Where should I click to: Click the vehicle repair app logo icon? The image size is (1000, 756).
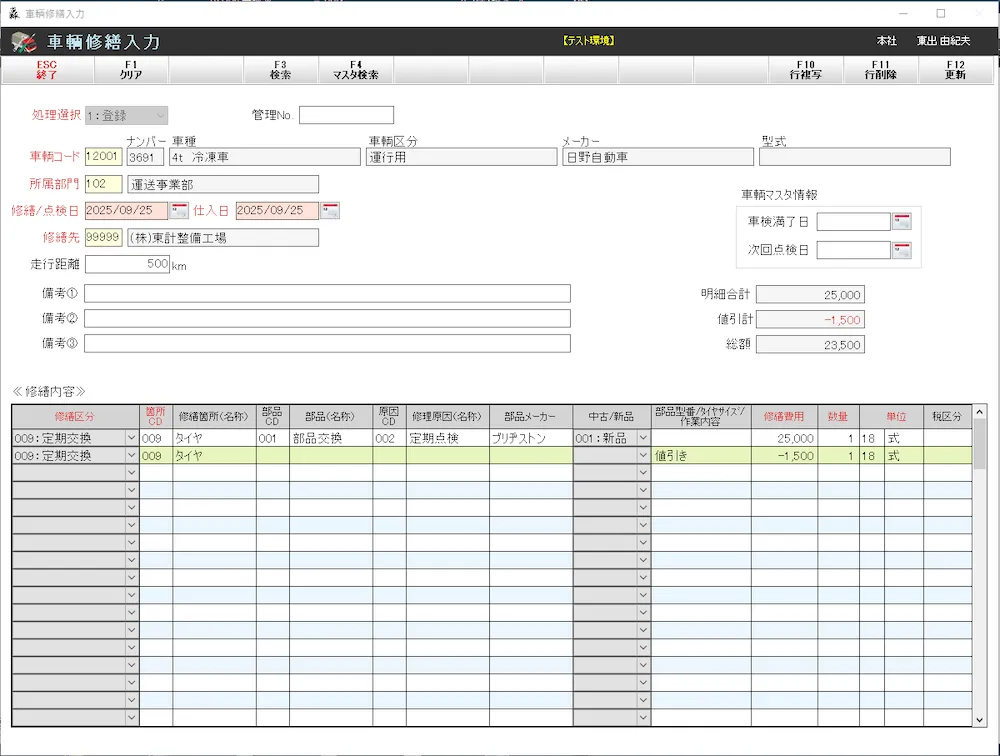[x=23, y=42]
